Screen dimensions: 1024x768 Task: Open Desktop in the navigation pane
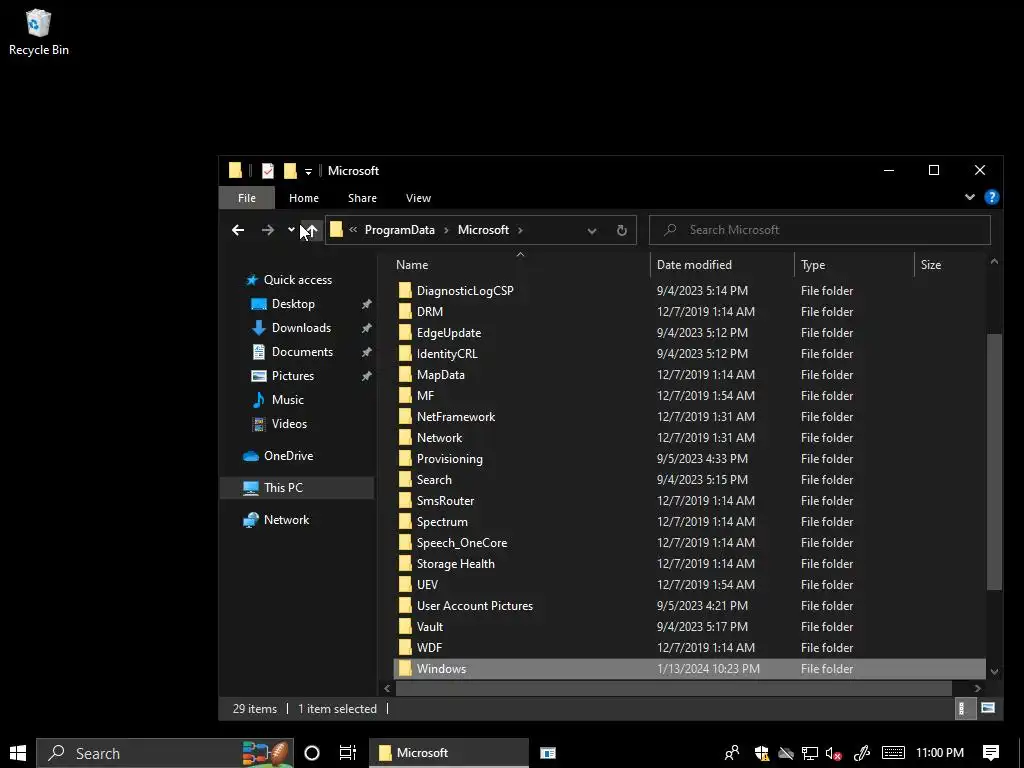pyautogui.click(x=293, y=304)
